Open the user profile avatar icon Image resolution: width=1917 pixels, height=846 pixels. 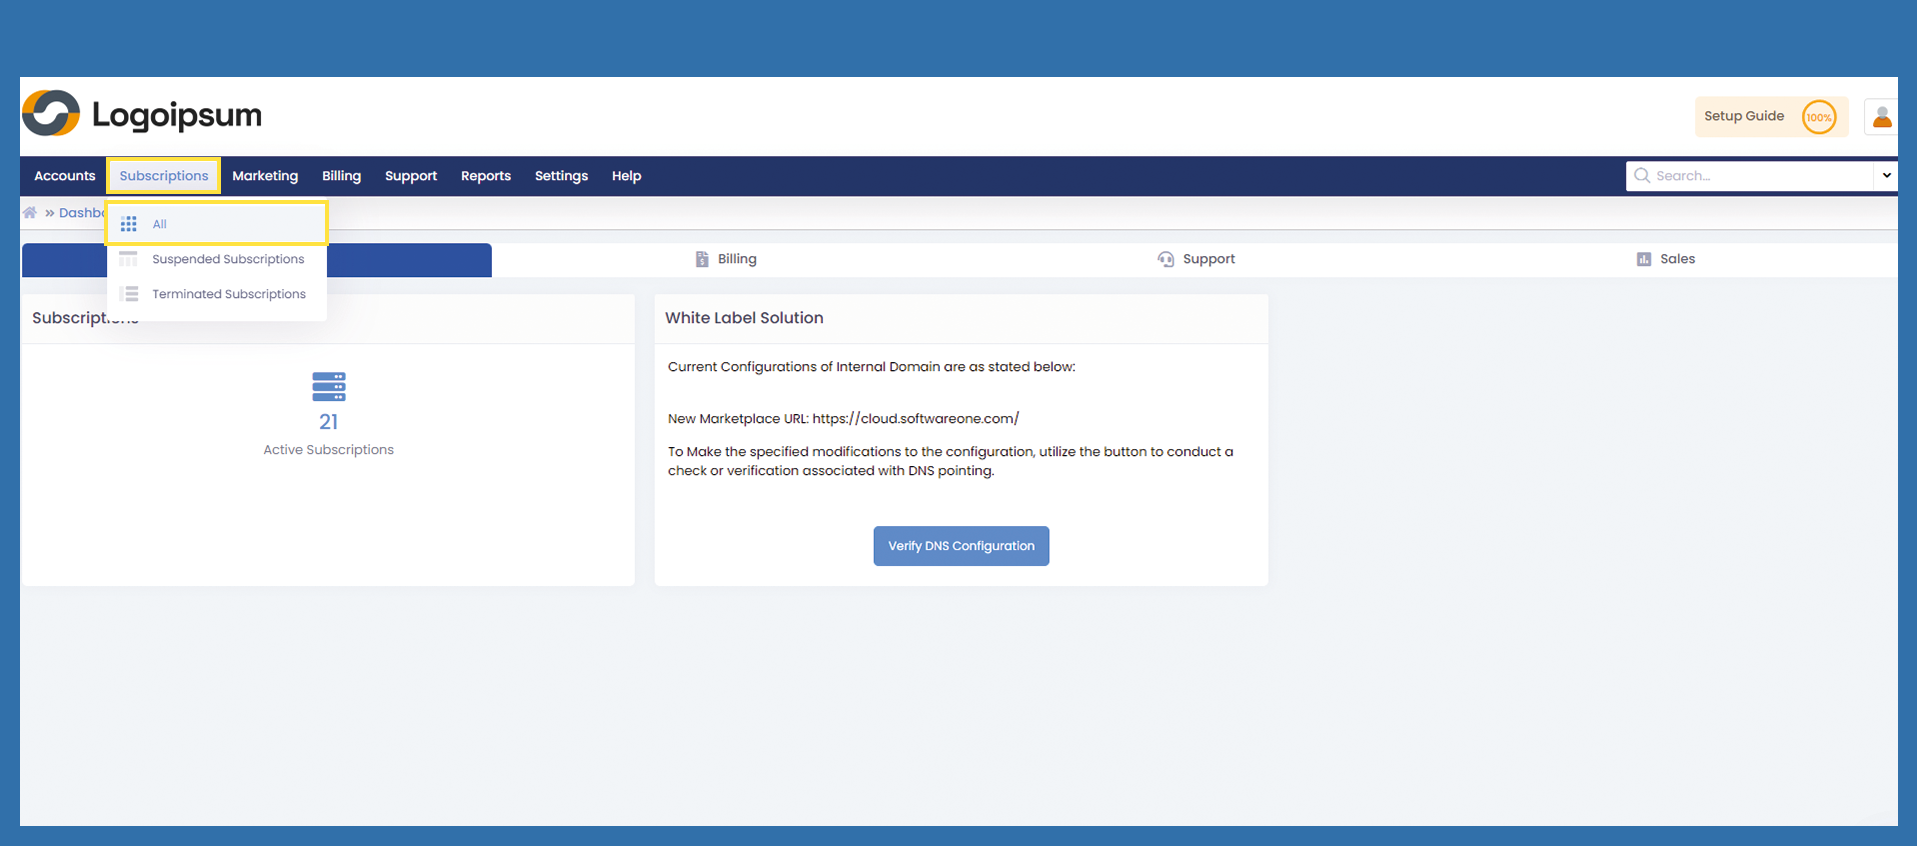[1881, 117]
